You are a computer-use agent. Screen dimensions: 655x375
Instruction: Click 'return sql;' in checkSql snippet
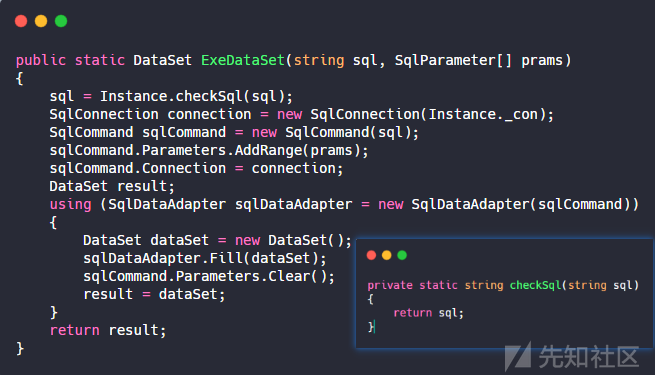429,313
